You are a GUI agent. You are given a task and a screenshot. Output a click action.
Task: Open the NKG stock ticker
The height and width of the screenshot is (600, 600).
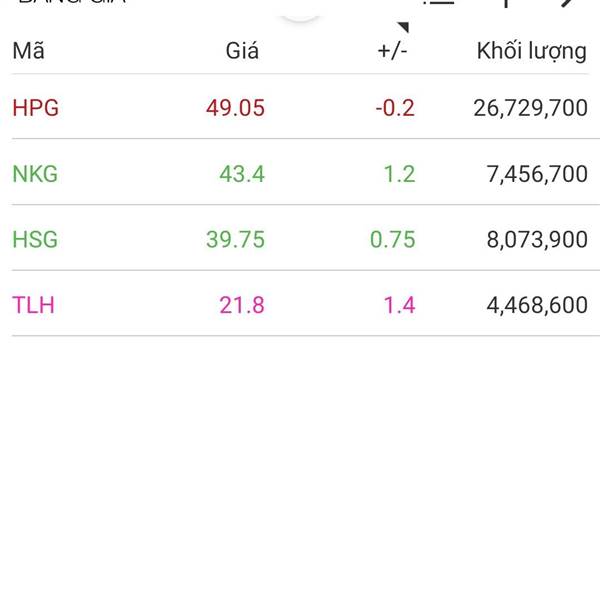pos(35,174)
